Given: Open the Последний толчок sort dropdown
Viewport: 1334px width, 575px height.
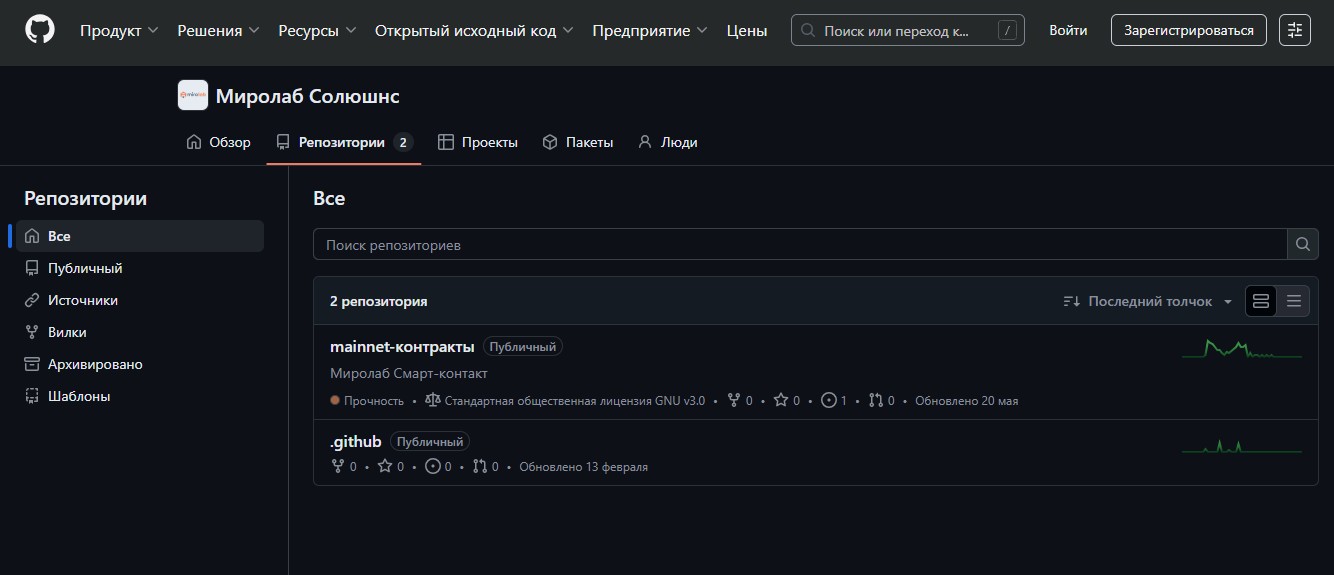Looking at the screenshot, I should 1148,301.
